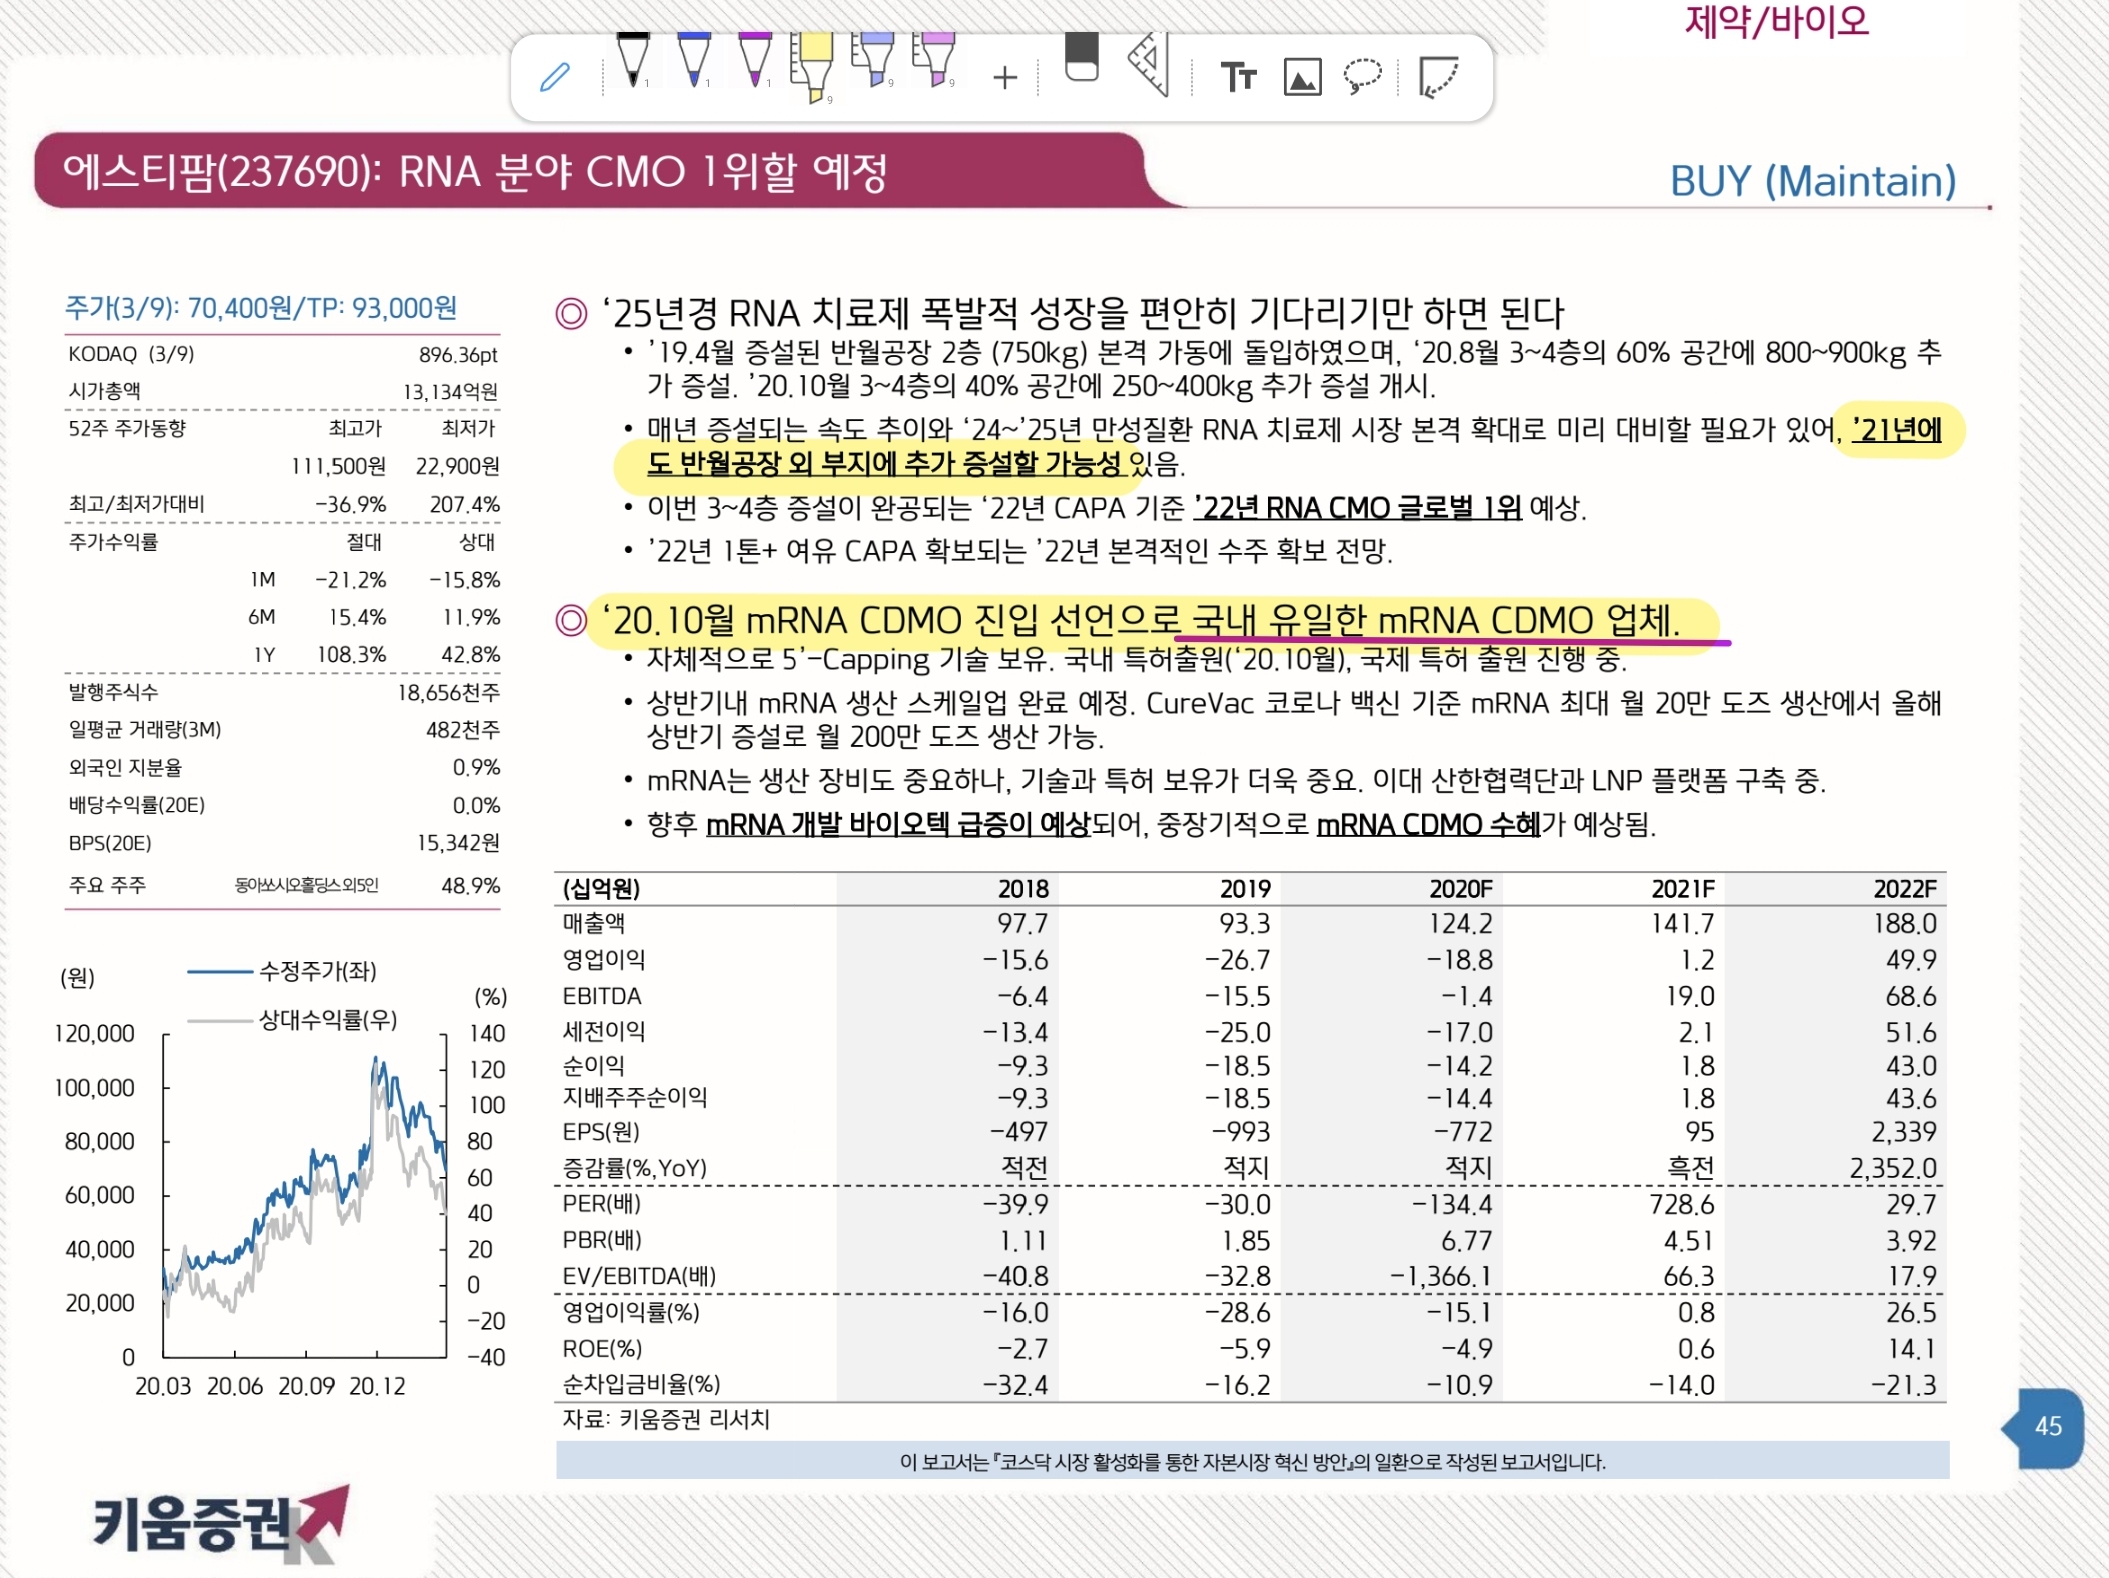Toggle the blue pencil drawing mode icon
Screen dimensions: 2109x1578
tap(555, 77)
